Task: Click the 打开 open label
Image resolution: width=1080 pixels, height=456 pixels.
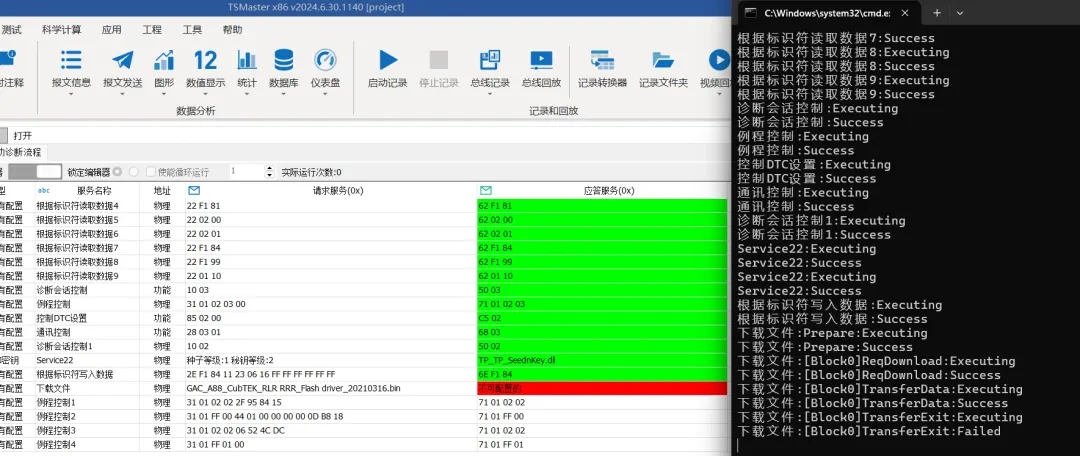Action: [x=23, y=136]
